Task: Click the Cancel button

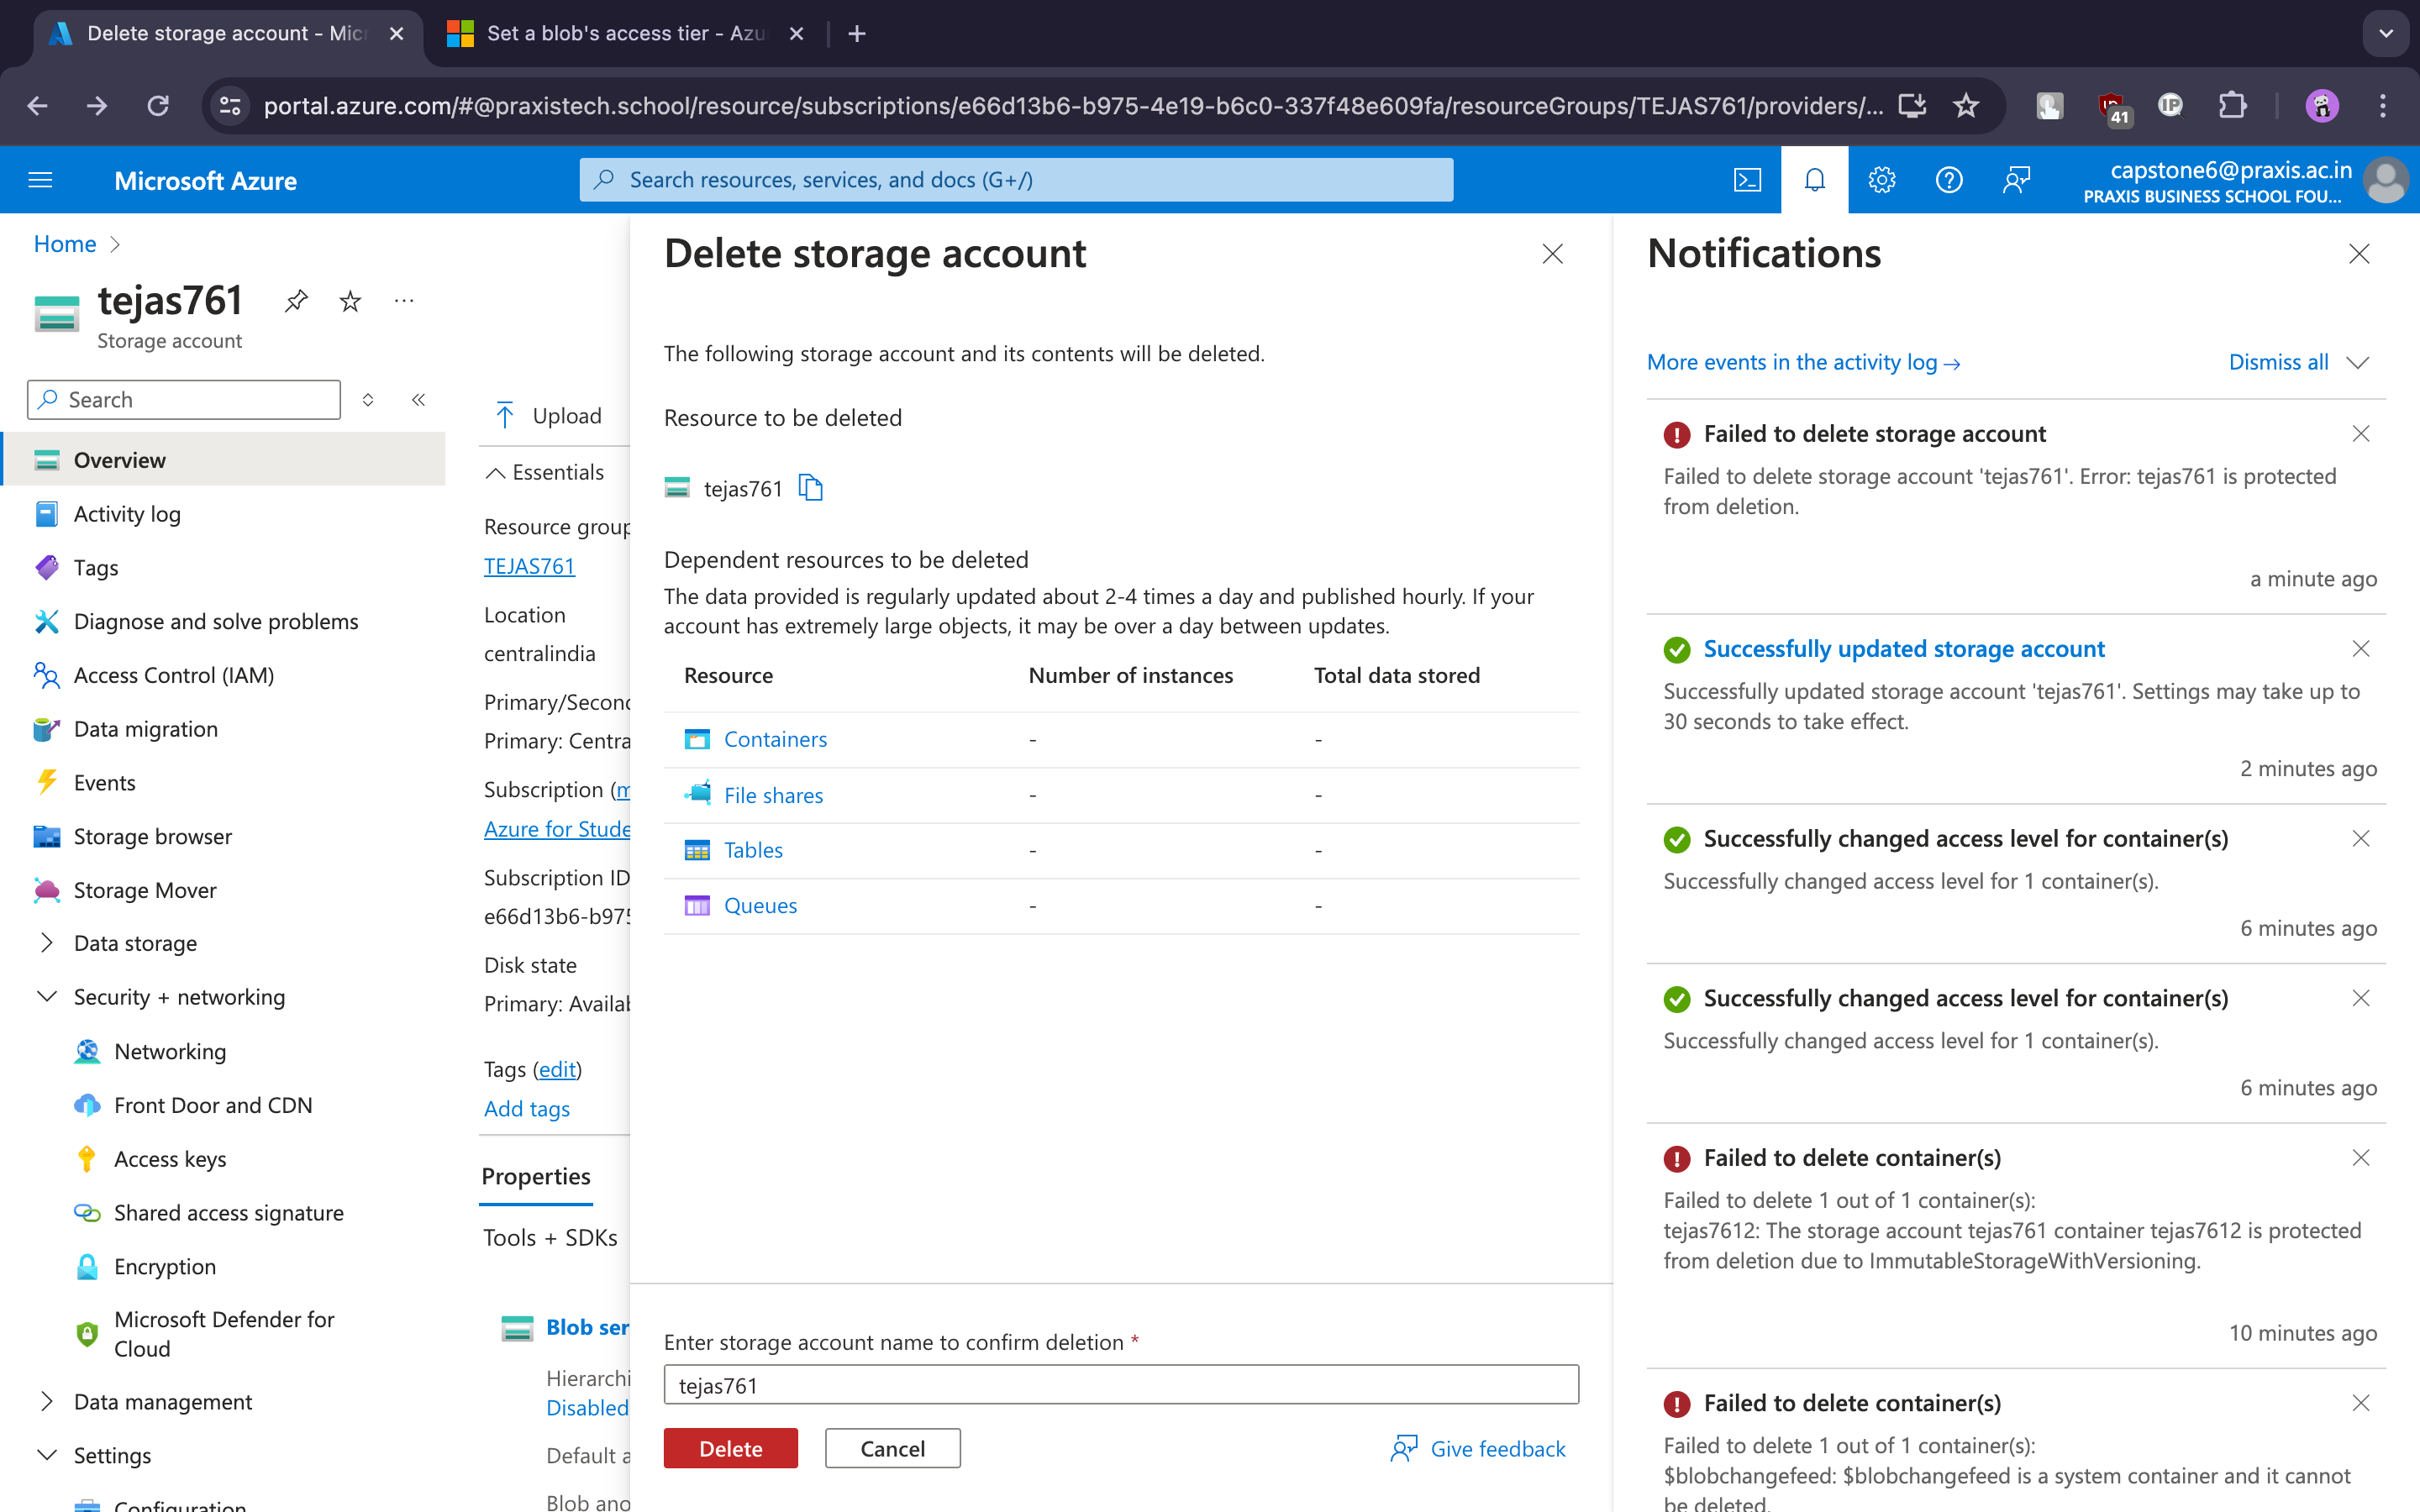Action: click(892, 1449)
